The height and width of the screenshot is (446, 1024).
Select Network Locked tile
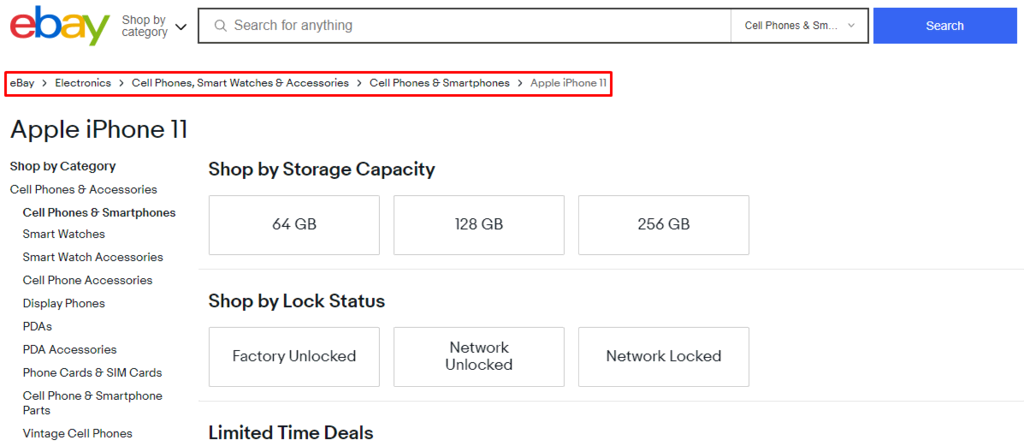pyautogui.click(x=664, y=357)
